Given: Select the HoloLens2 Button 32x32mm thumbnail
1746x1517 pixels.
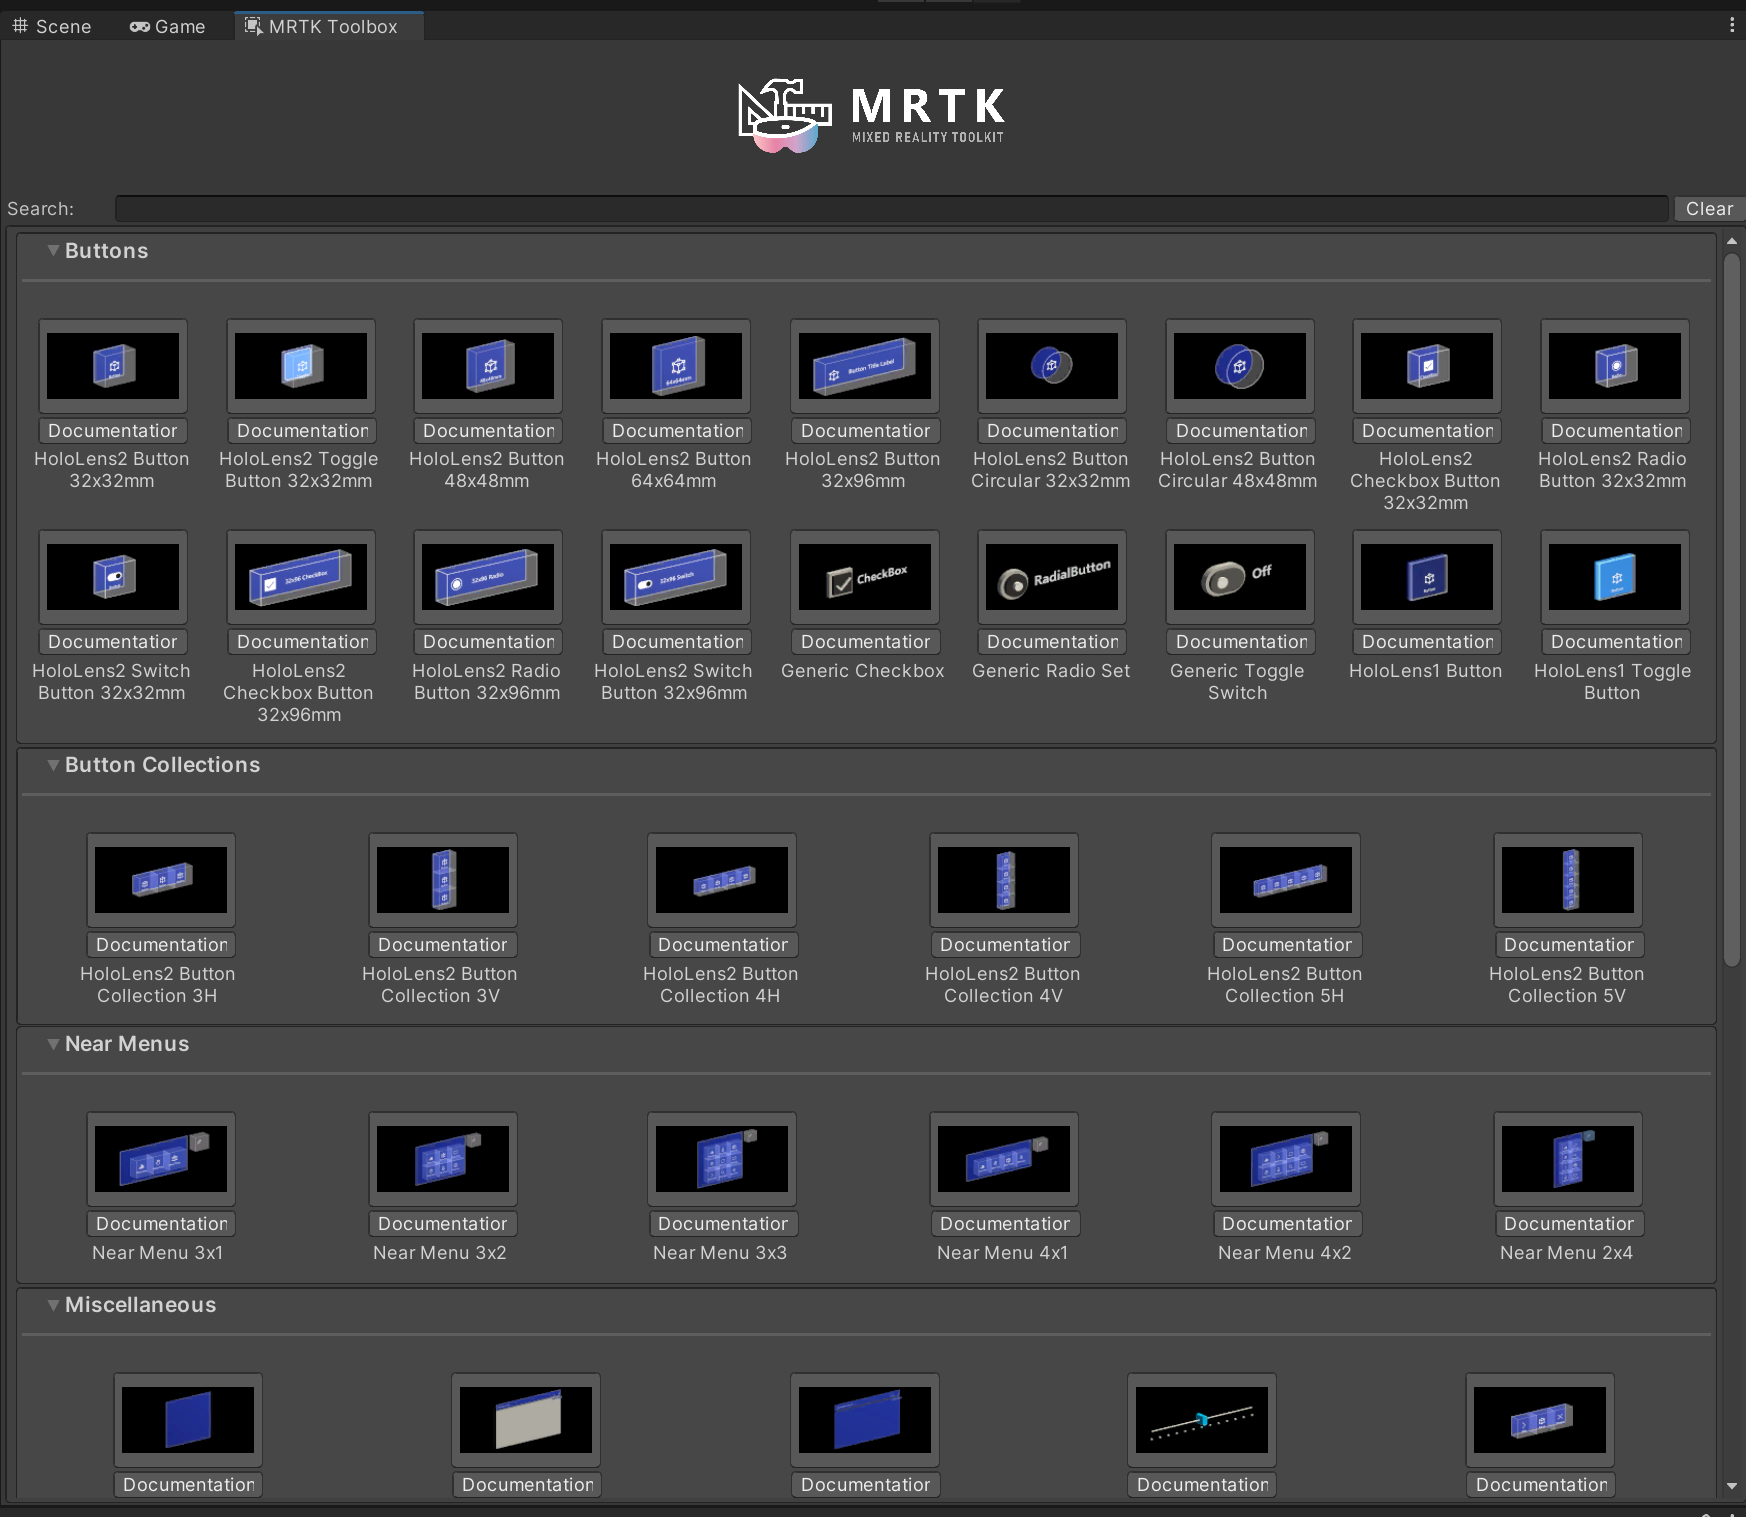Looking at the screenshot, I should pyautogui.click(x=113, y=366).
